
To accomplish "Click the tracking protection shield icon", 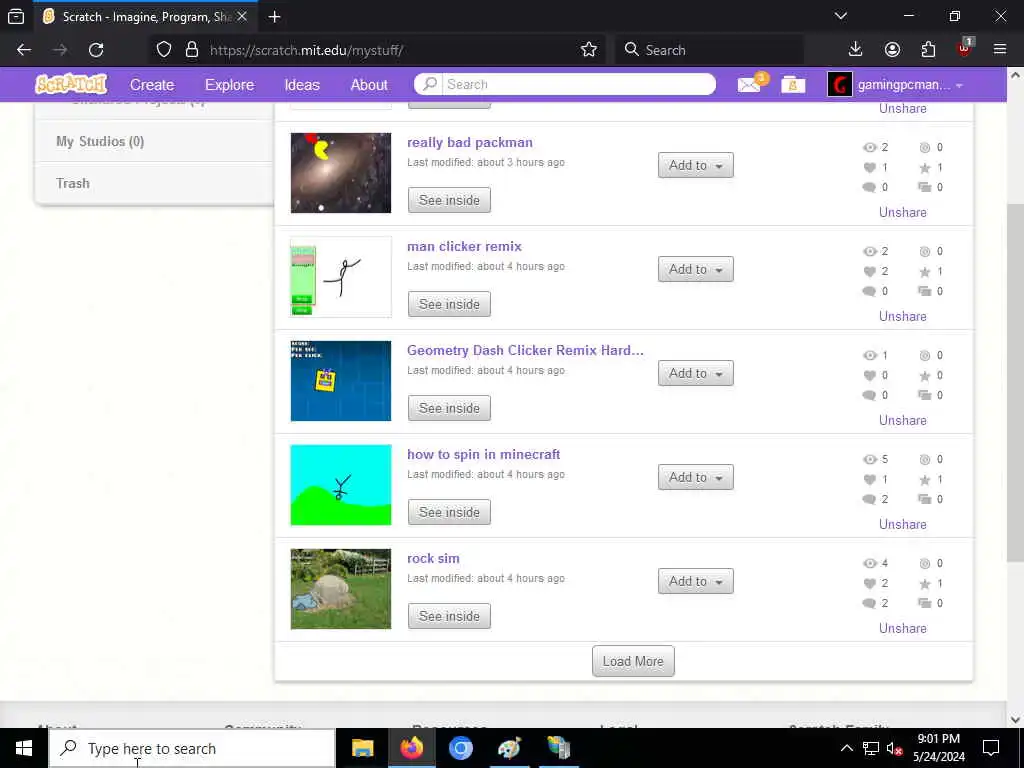I will (164, 50).
